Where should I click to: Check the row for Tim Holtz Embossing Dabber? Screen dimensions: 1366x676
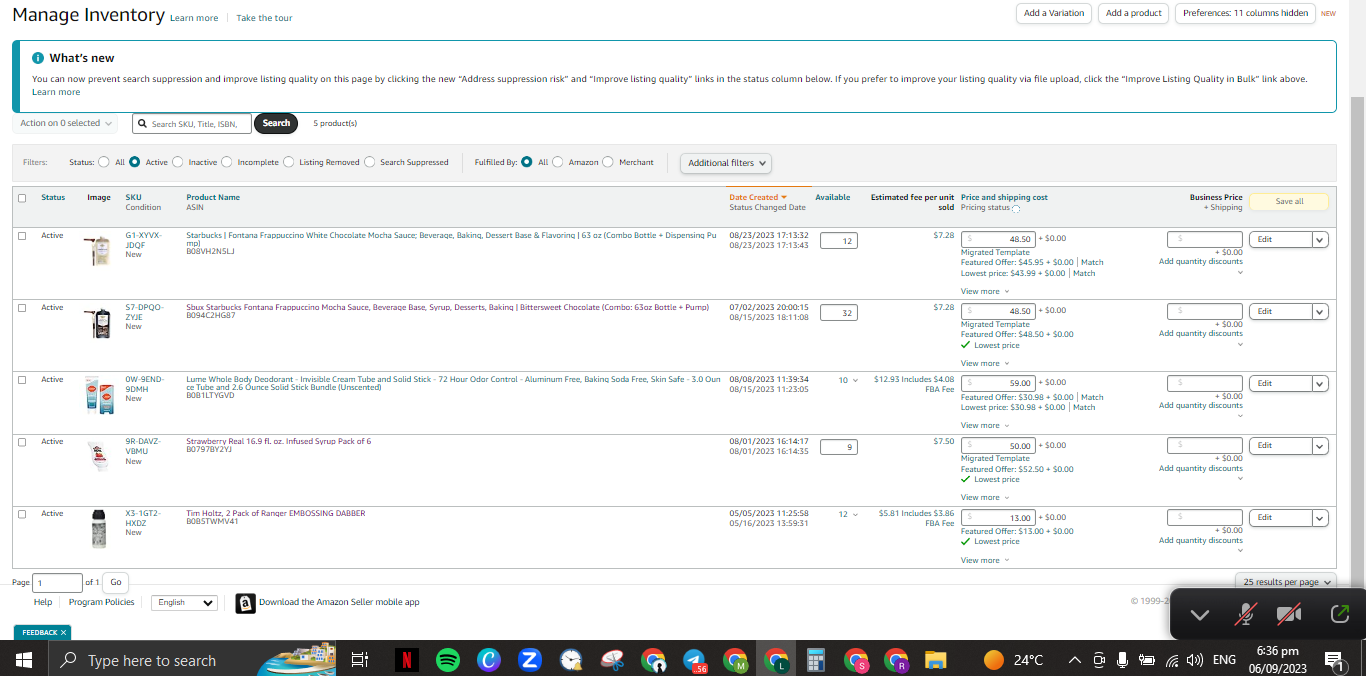(x=22, y=514)
